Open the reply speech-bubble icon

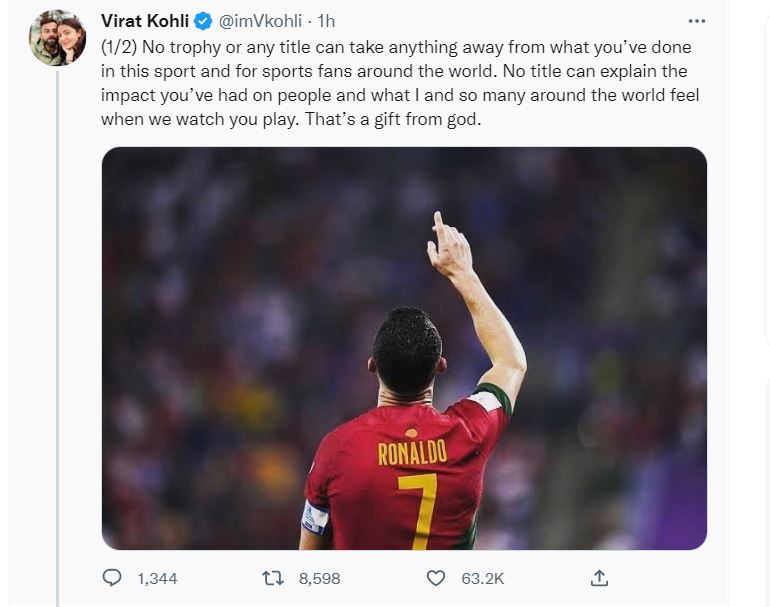112,578
